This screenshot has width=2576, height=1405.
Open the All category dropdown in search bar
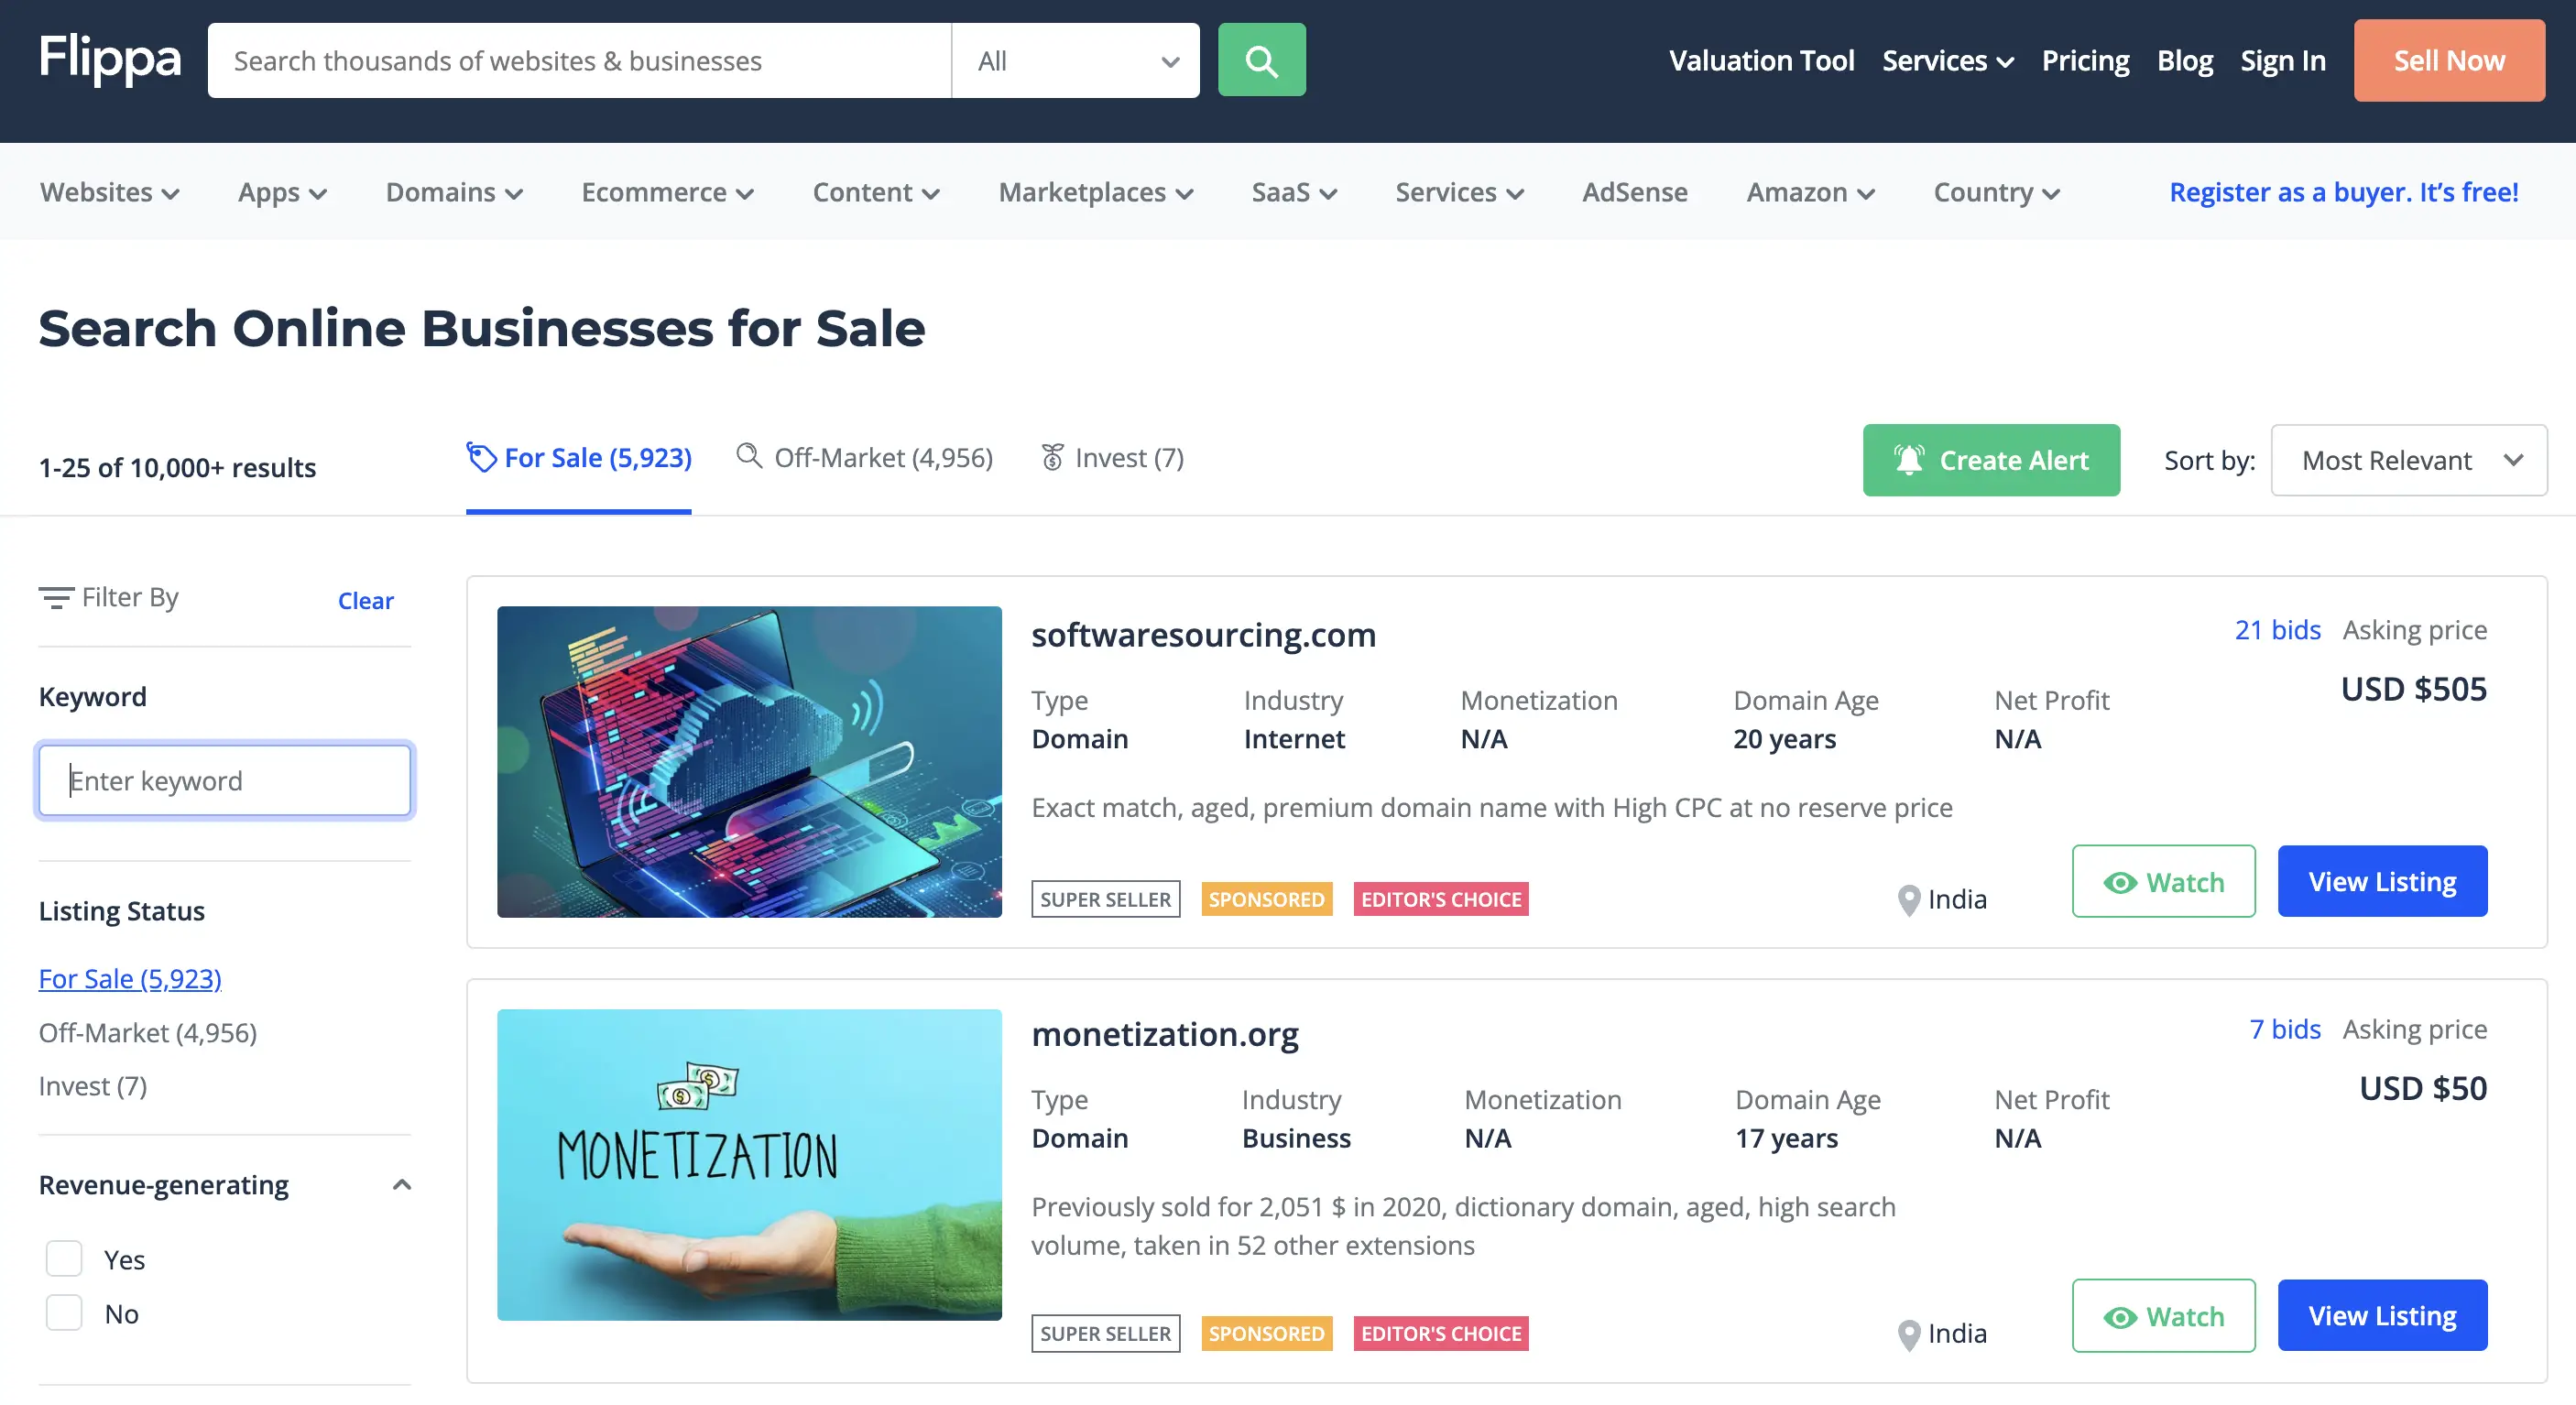(x=1075, y=60)
